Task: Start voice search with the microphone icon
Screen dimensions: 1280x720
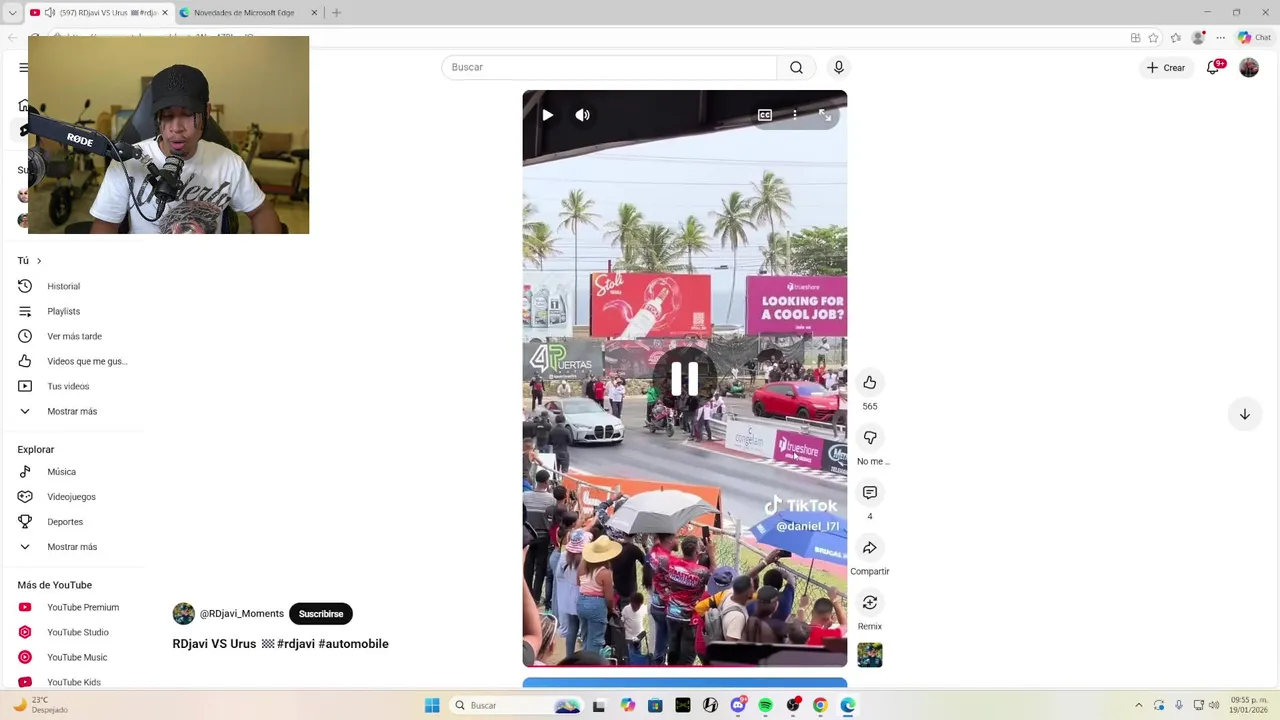Action: point(839,67)
